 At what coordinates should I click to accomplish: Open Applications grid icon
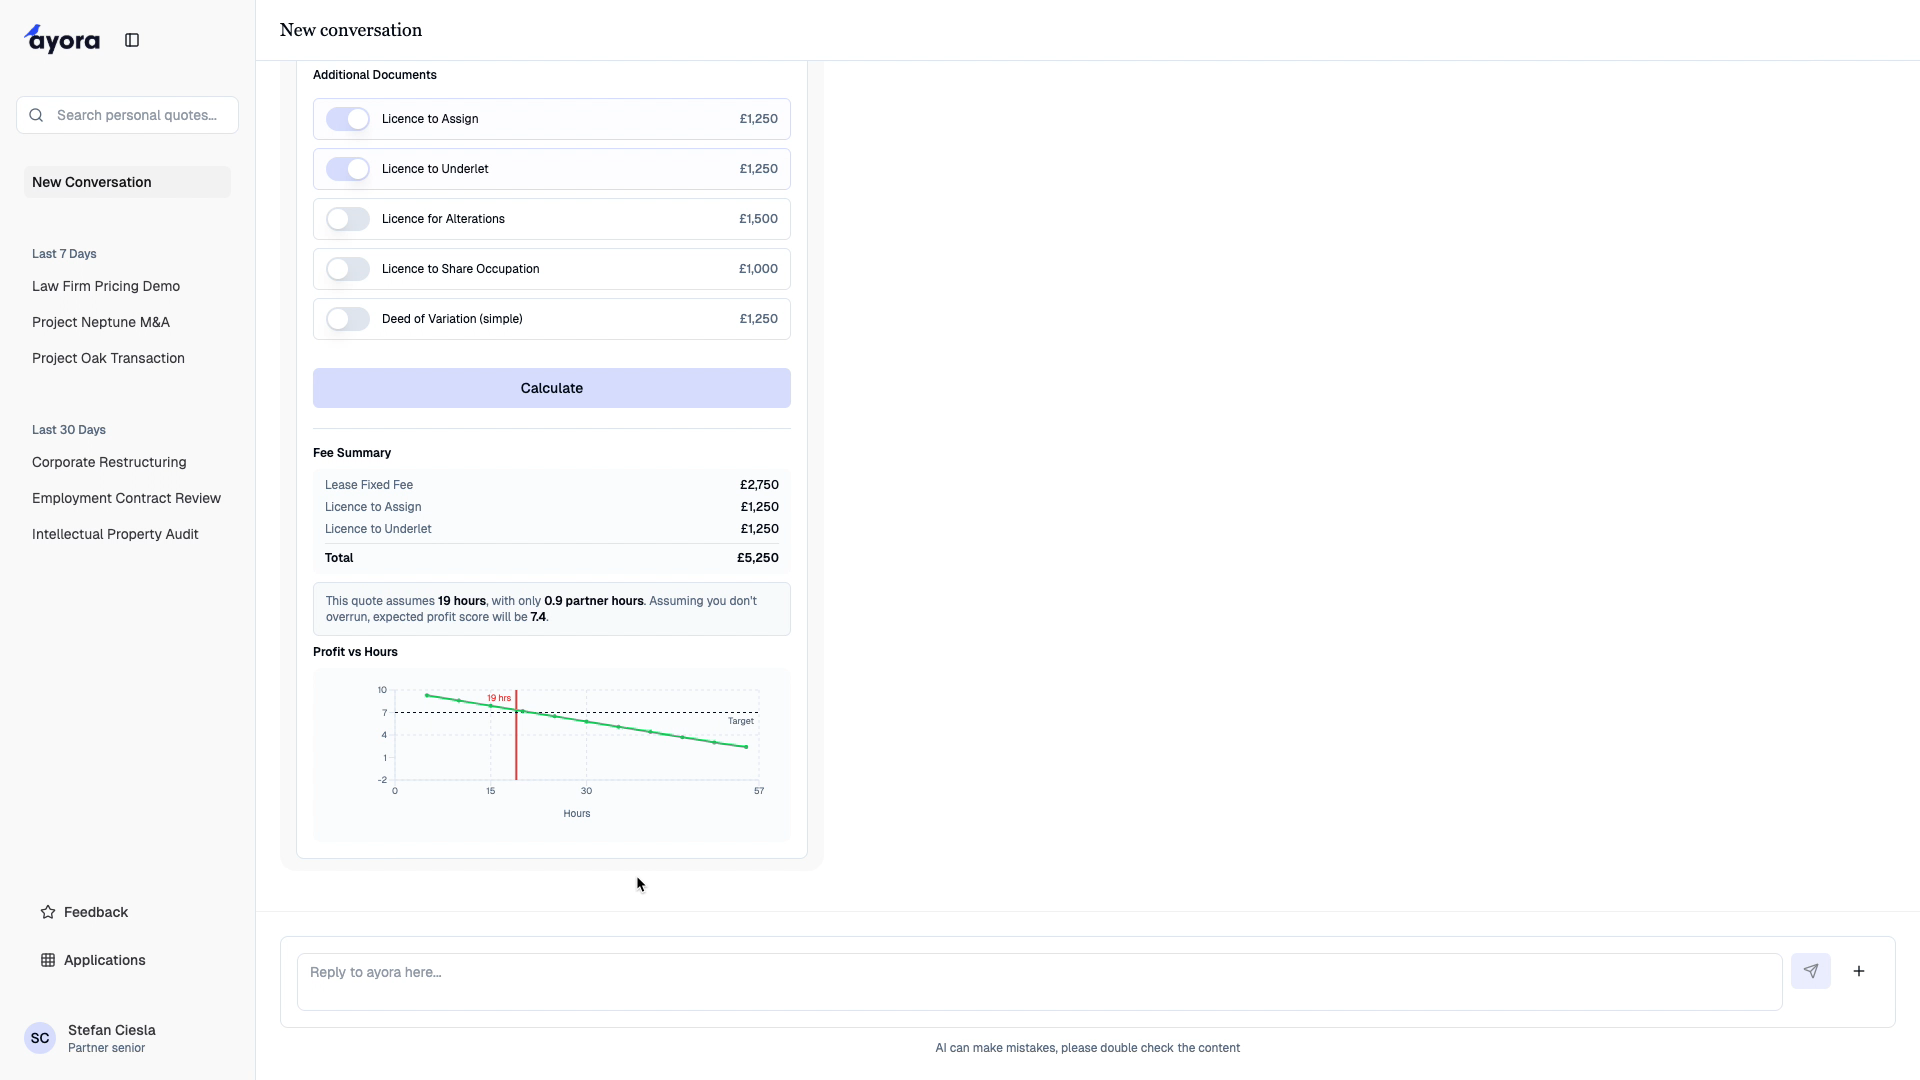pyautogui.click(x=48, y=960)
